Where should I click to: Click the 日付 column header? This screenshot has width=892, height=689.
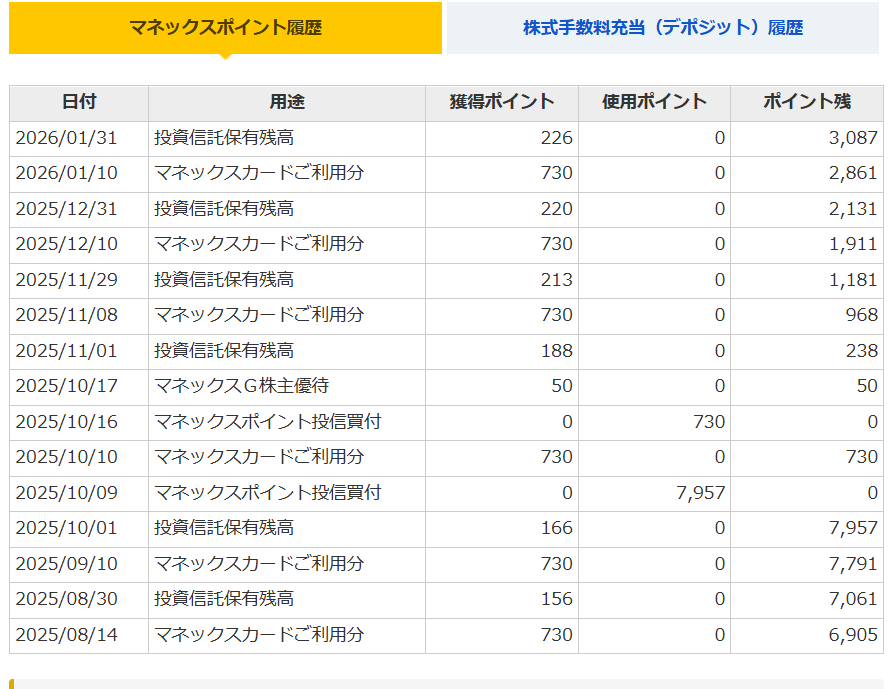79,102
